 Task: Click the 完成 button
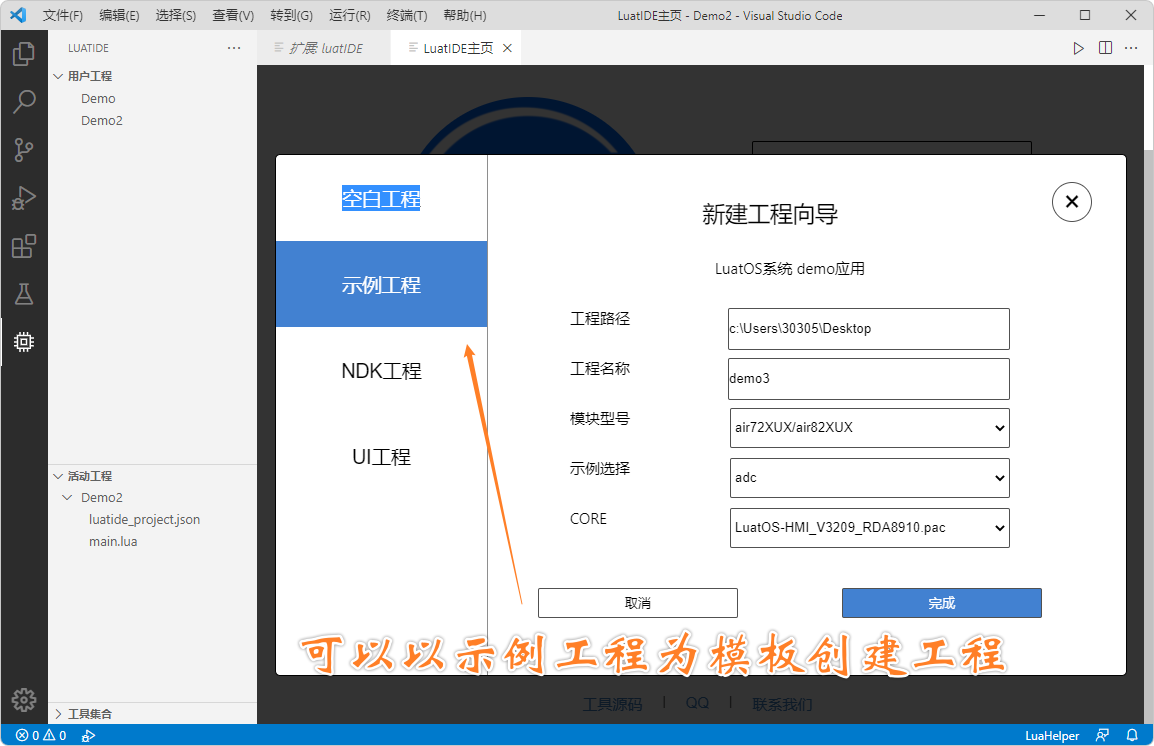941,603
